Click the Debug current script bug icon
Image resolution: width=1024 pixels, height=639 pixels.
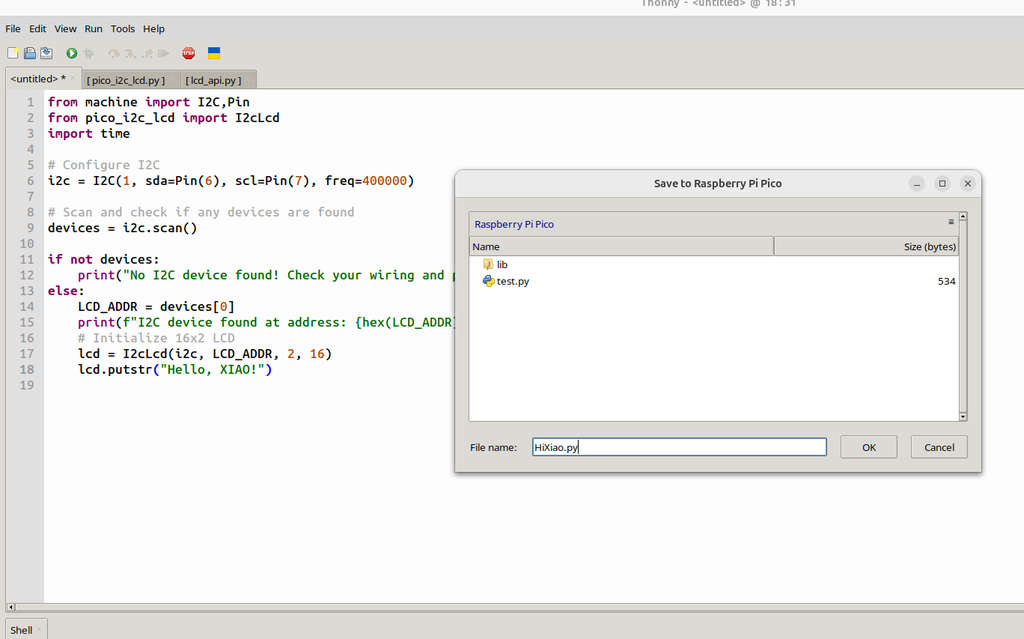pos(89,54)
